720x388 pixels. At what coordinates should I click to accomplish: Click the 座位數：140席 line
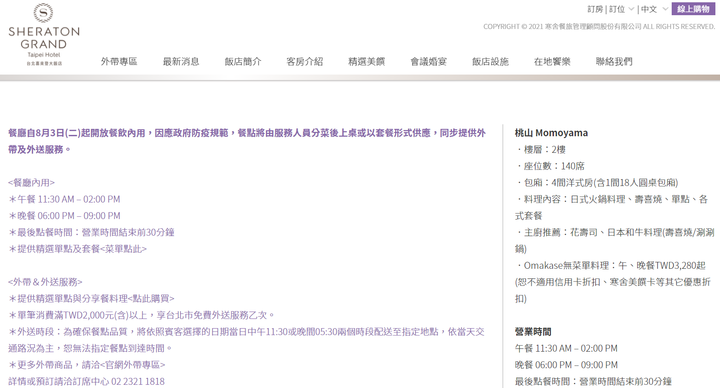click(550, 166)
